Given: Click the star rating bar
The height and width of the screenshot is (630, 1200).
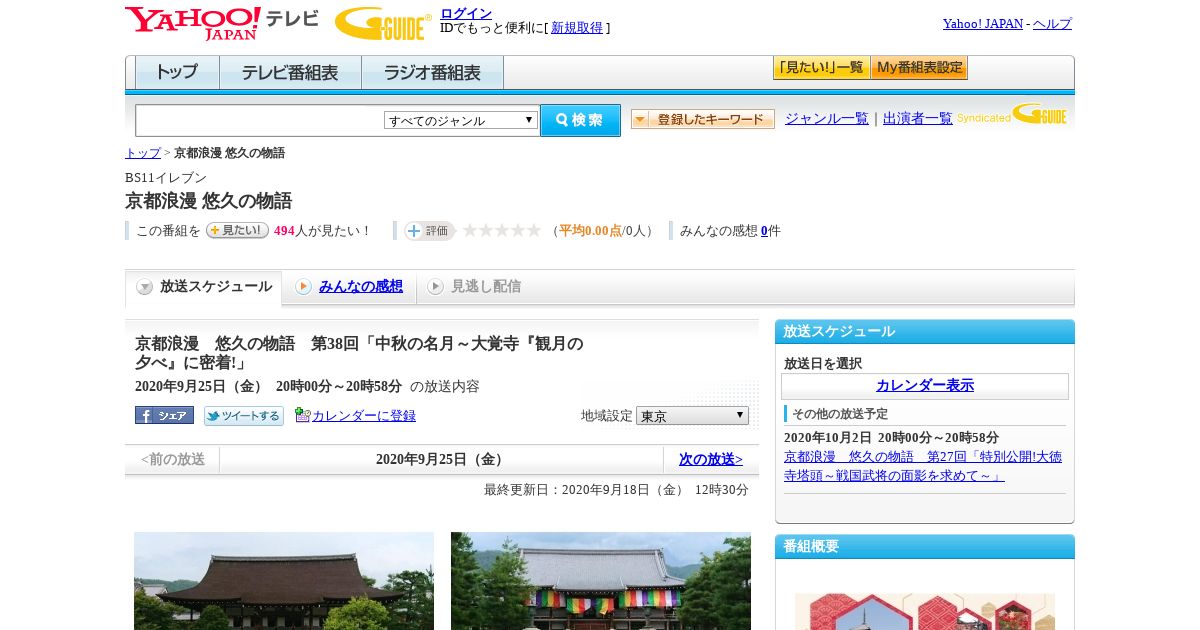Looking at the screenshot, I should pos(501,230).
